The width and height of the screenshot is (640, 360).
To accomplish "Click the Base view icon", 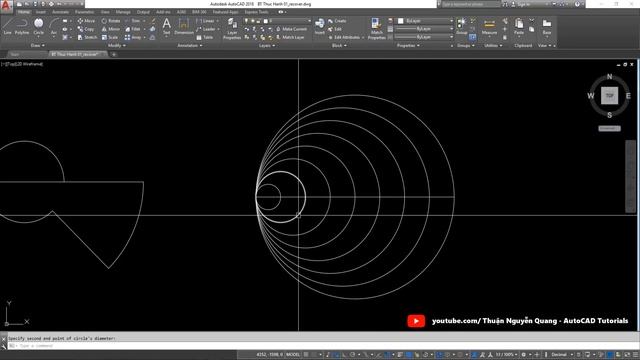I will pos(547,27).
